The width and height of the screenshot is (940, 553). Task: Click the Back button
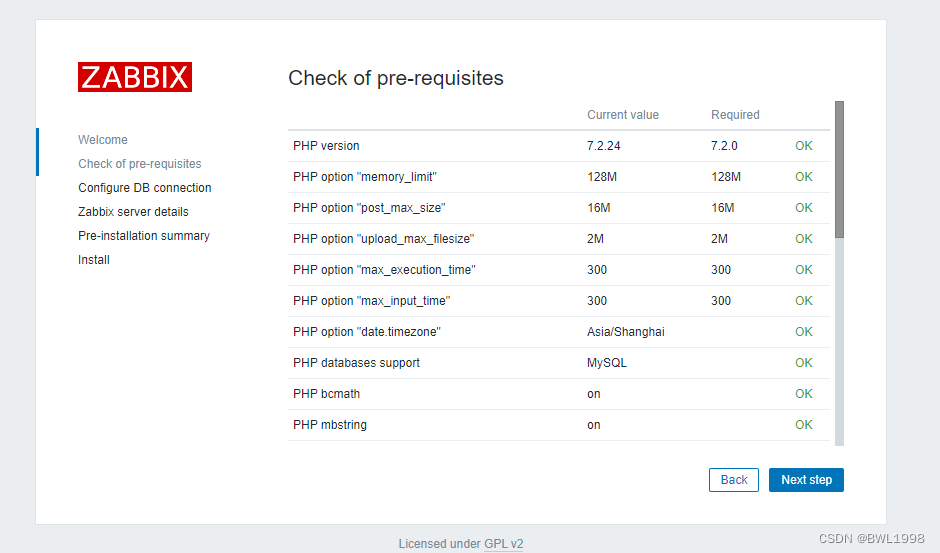pos(734,480)
